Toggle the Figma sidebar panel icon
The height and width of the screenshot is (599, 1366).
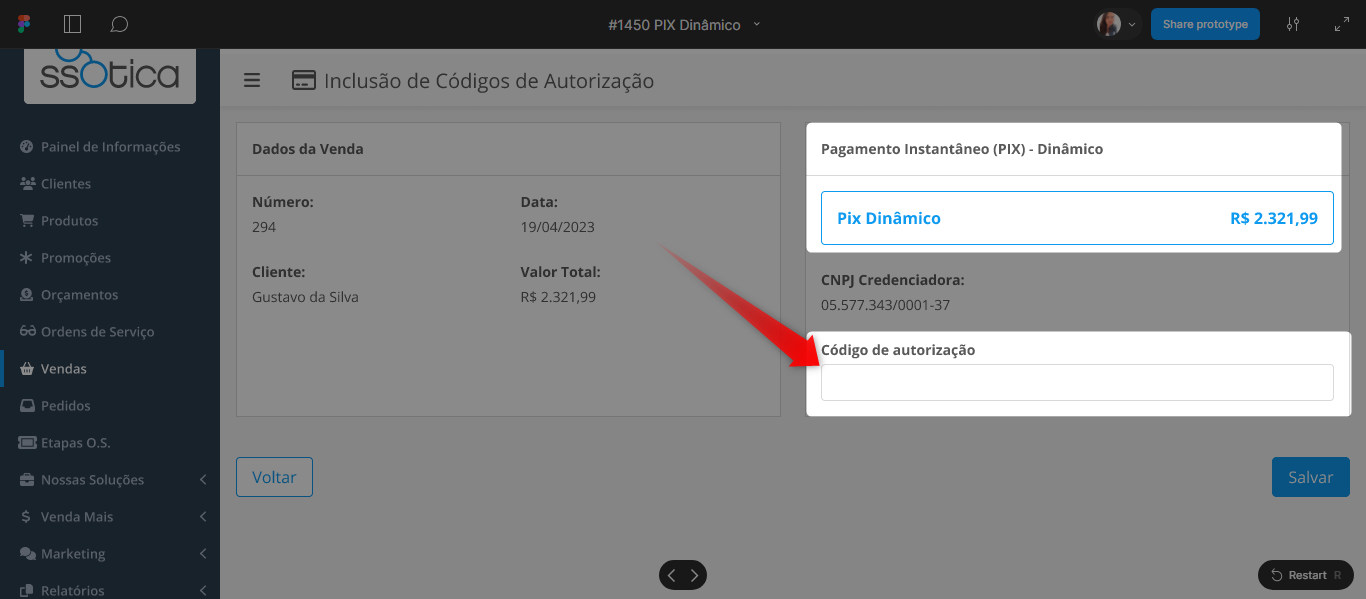click(72, 24)
